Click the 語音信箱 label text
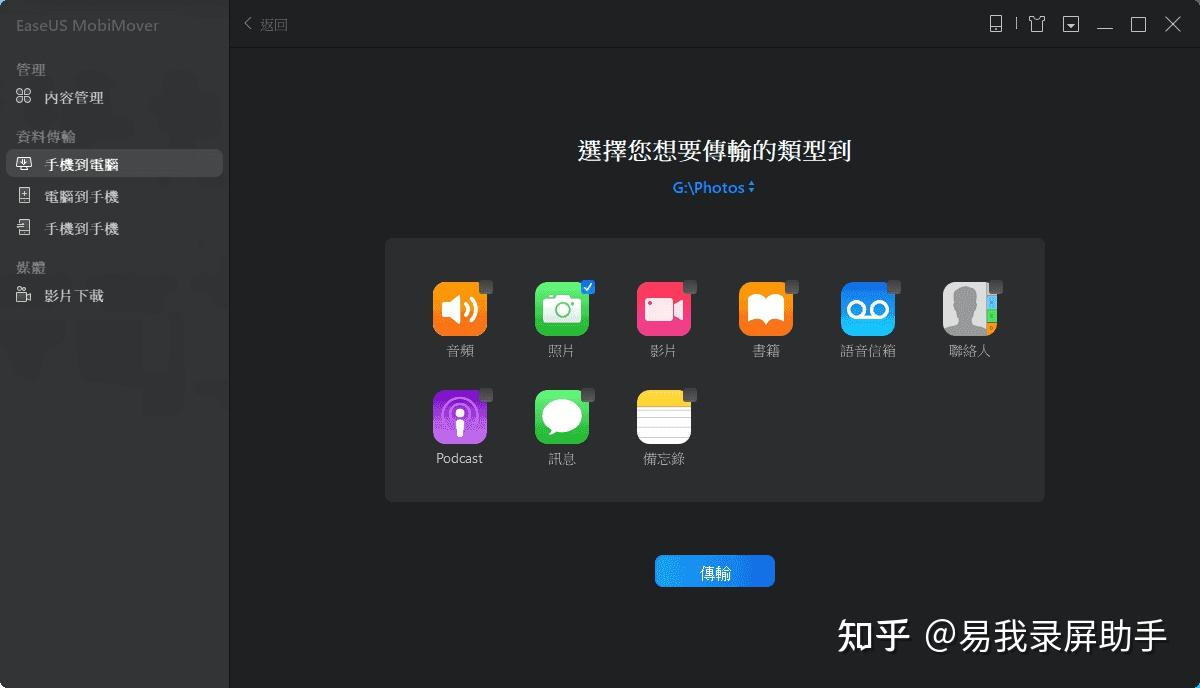 pyautogui.click(x=868, y=351)
